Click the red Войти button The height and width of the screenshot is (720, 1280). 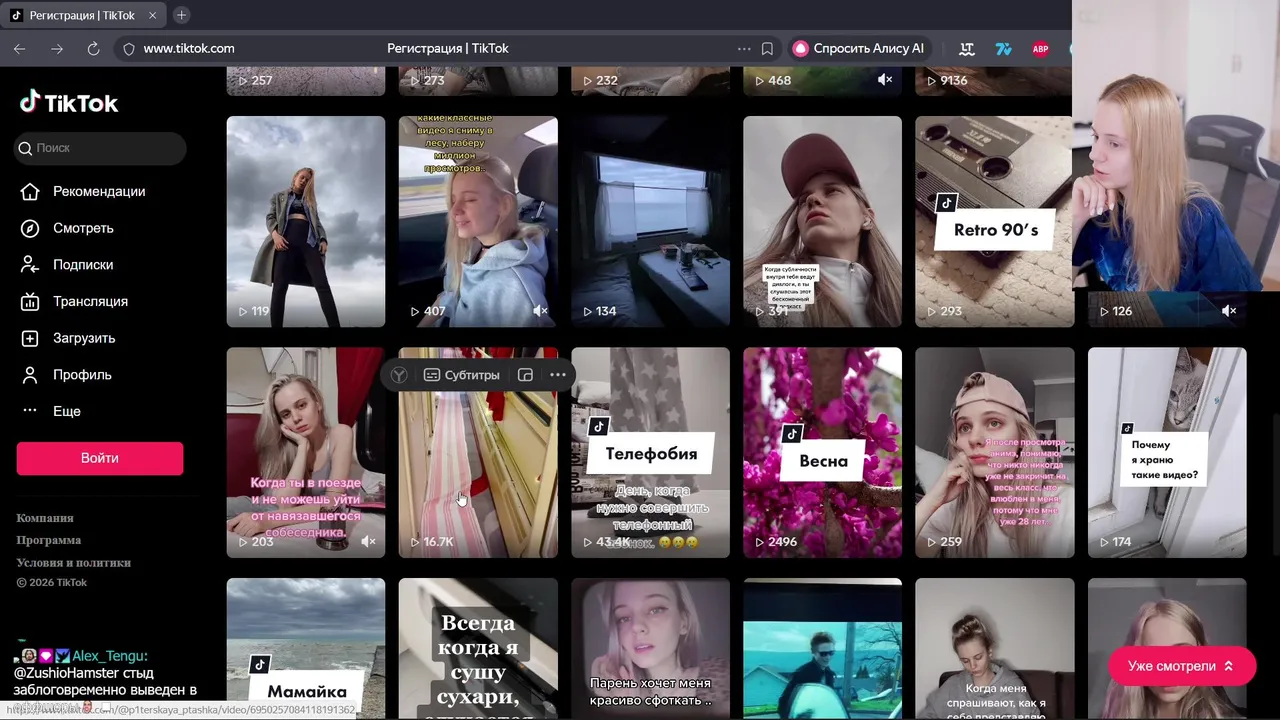[x=100, y=458]
